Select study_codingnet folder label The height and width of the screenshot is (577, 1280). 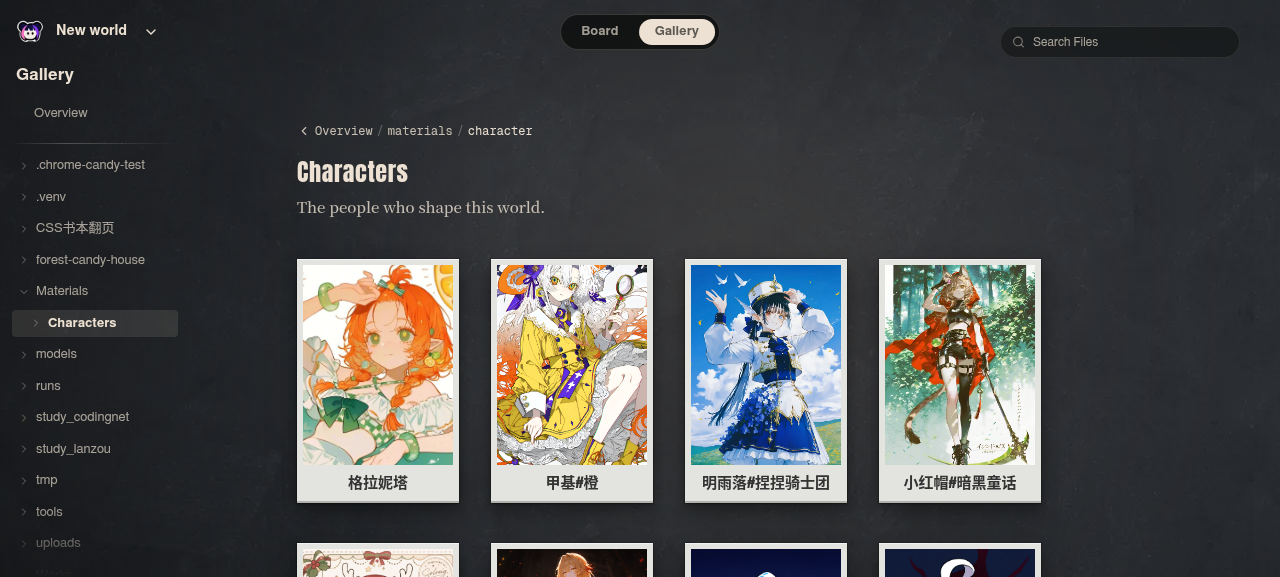coord(83,417)
